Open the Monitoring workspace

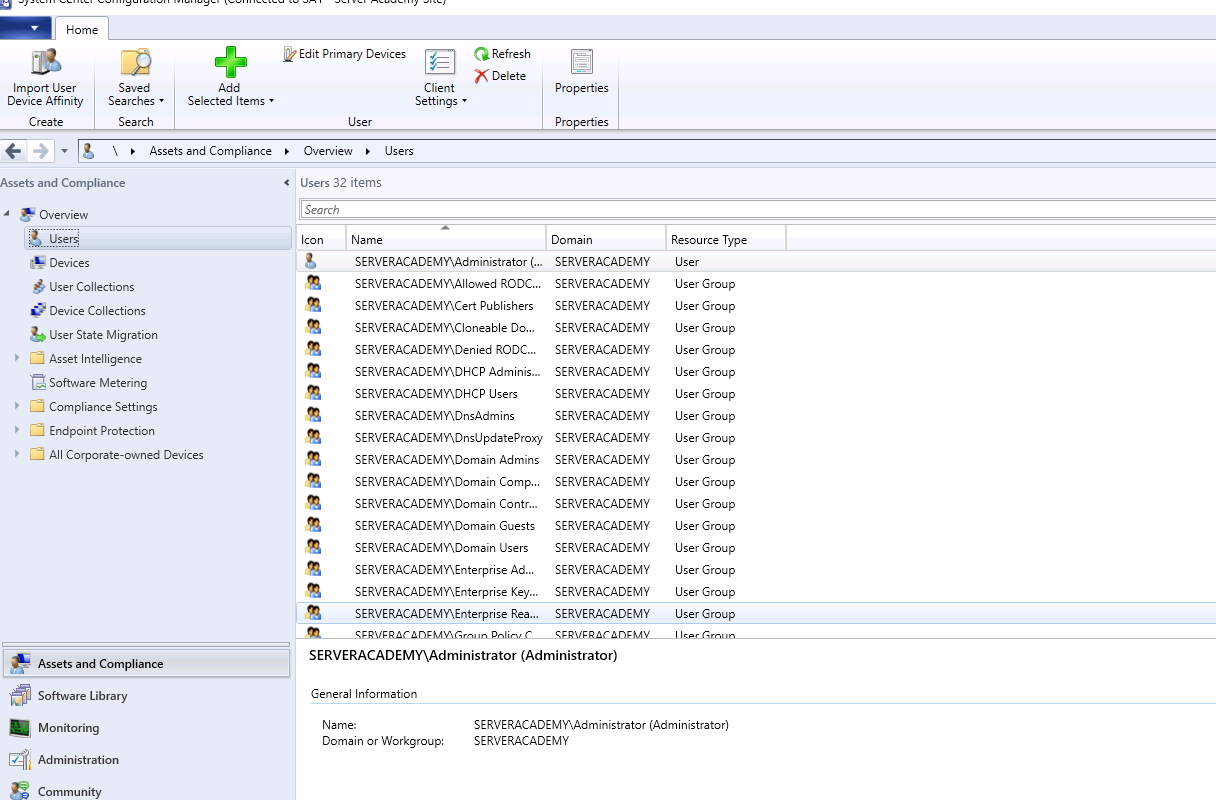click(147, 728)
